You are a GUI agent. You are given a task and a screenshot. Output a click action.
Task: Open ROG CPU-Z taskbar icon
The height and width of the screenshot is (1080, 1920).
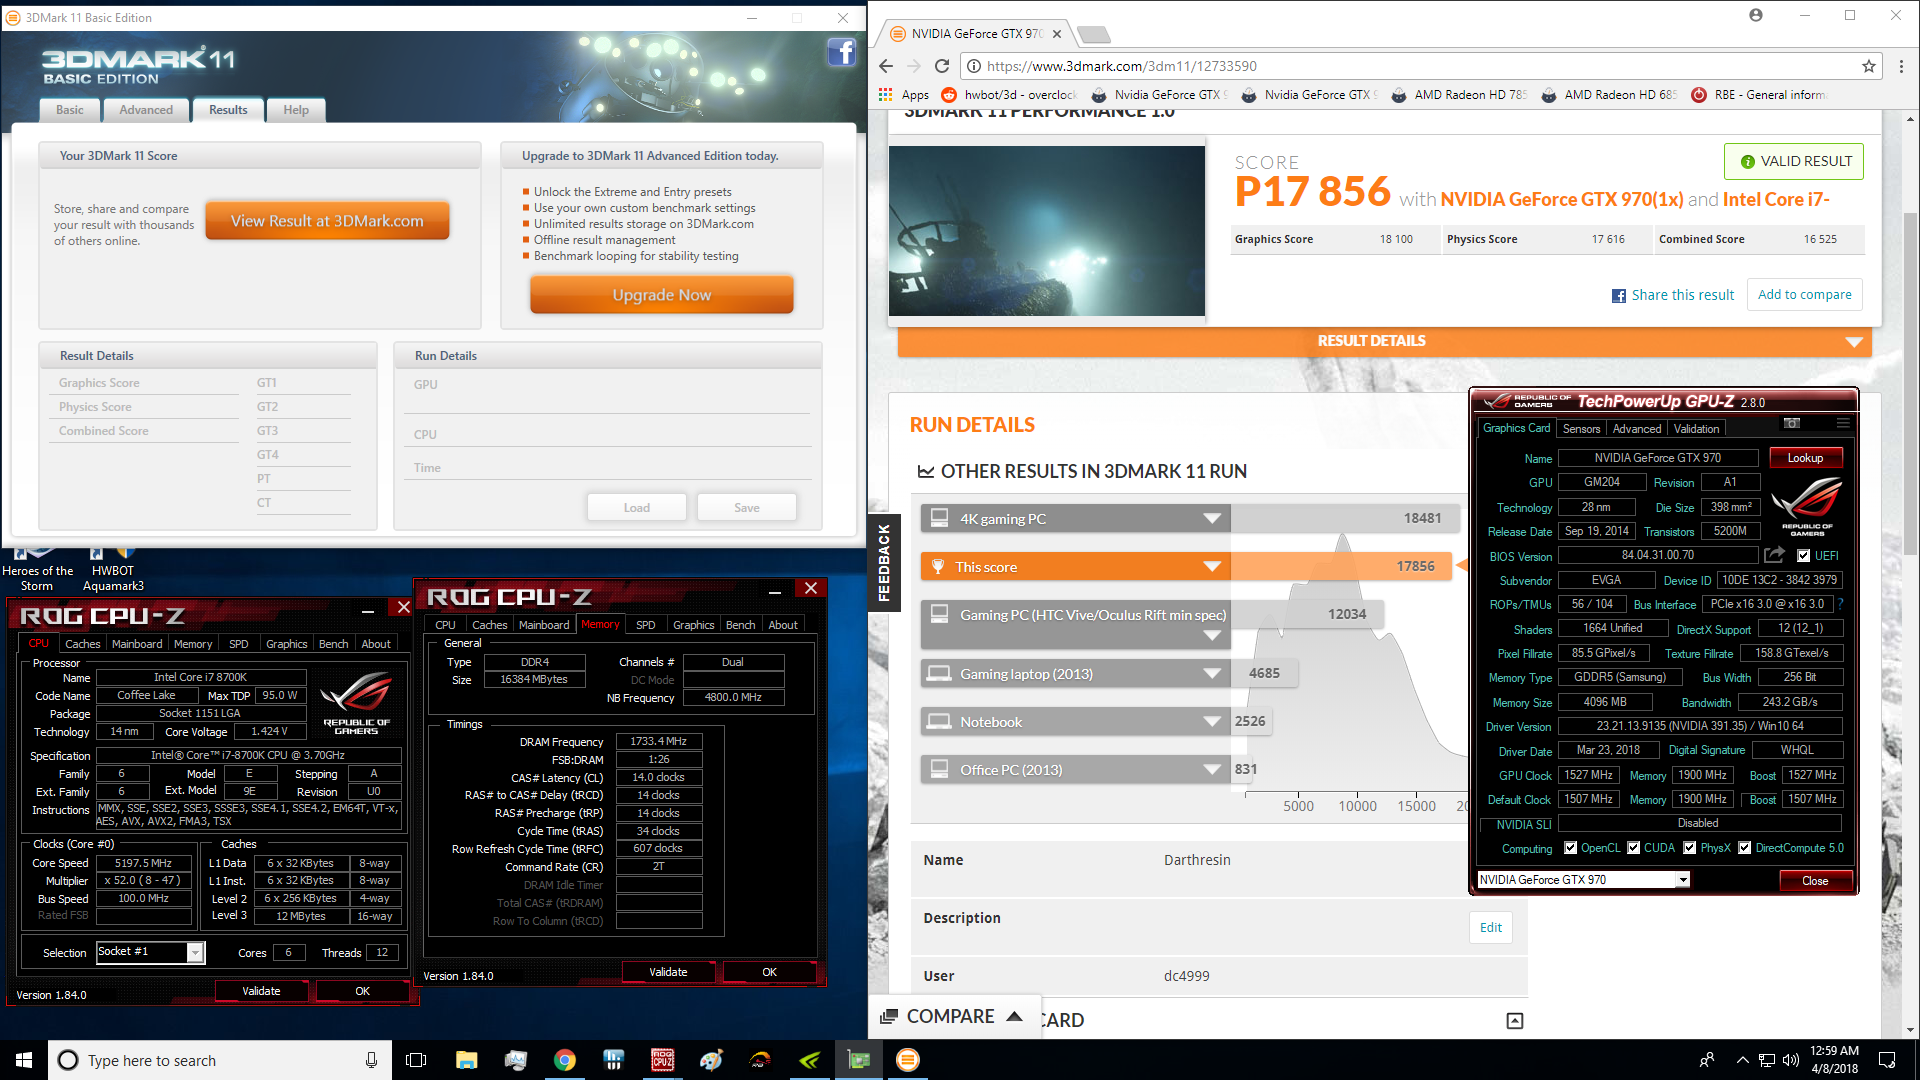coord(662,1060)
